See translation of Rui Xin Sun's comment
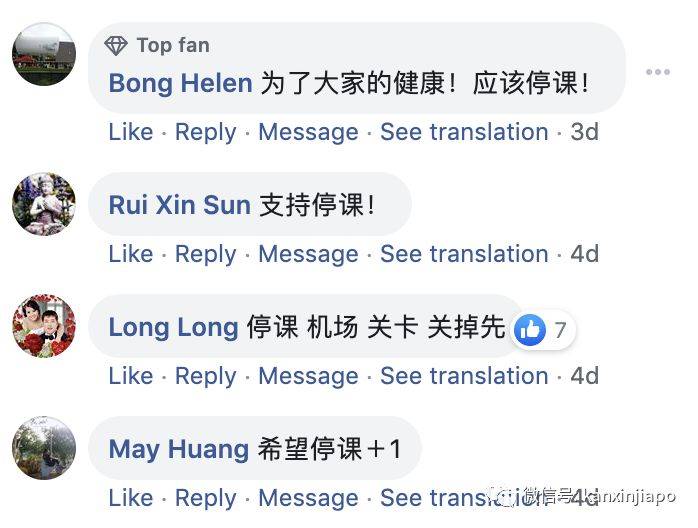The image size is (698, 528). point(464,254)
